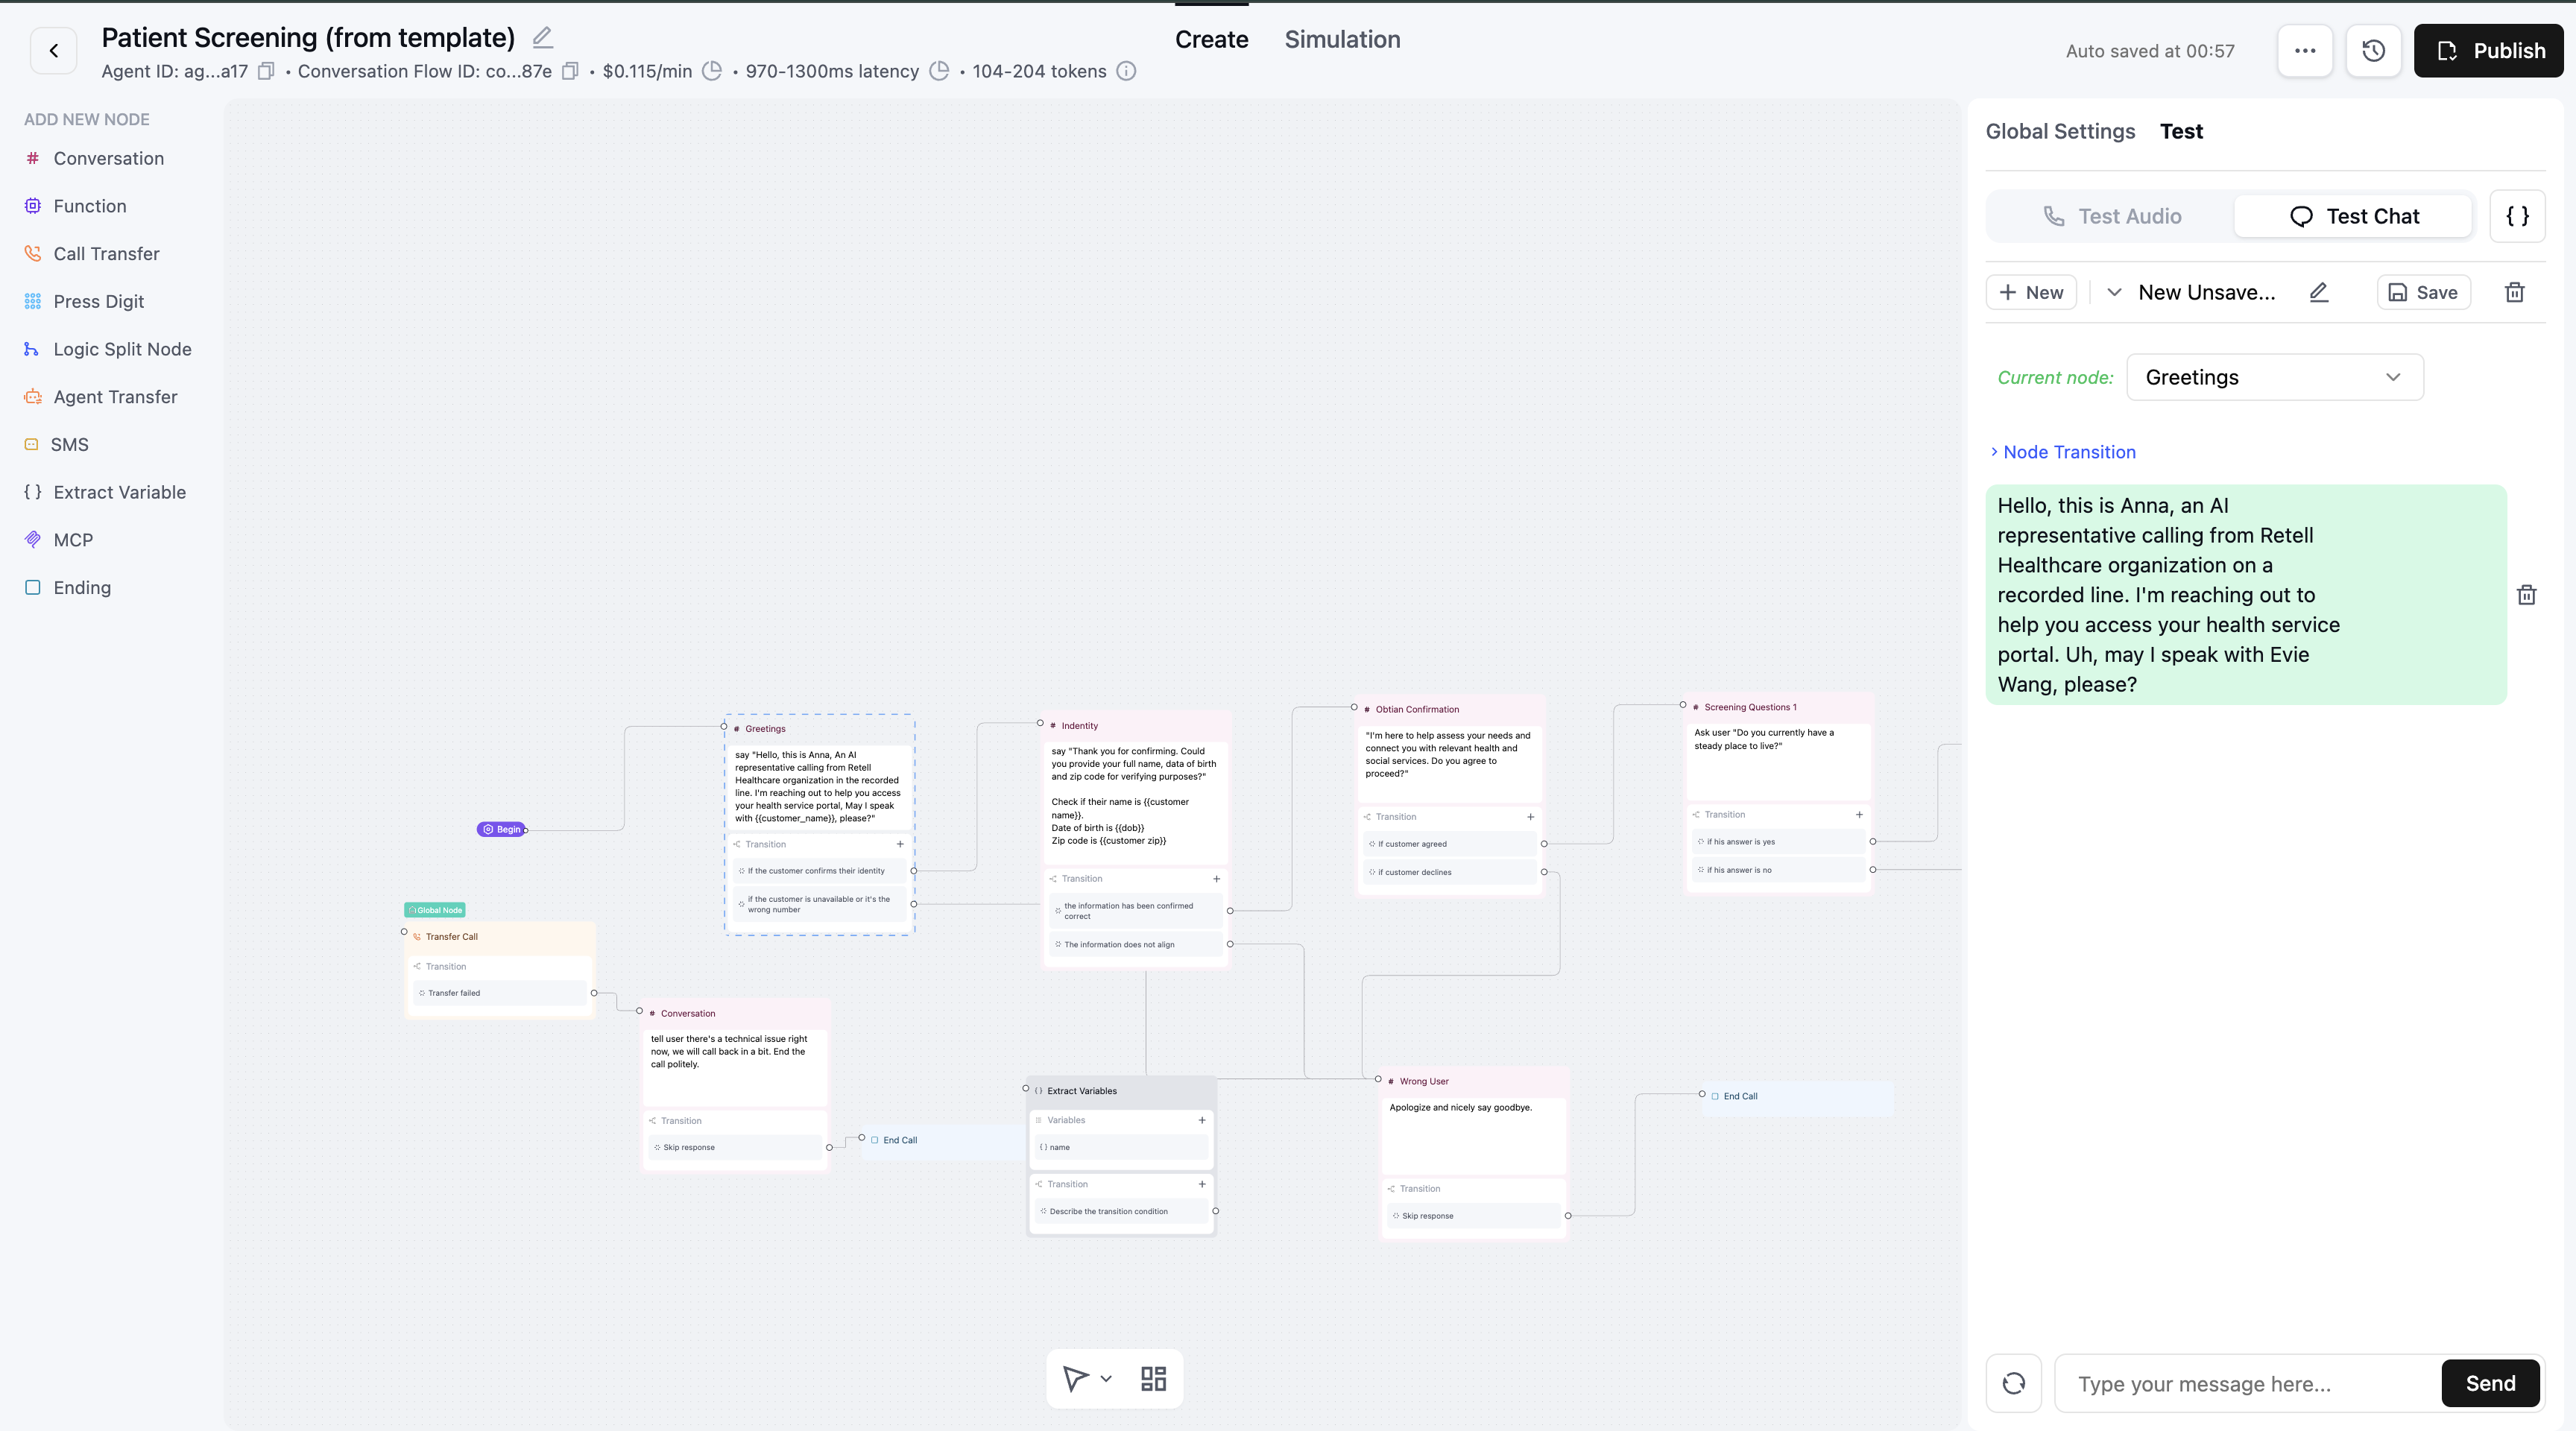This screenshot has width=2576, height=1431.
Task: Delete the Anna greeting chat message
Action: pos(2526,595)
